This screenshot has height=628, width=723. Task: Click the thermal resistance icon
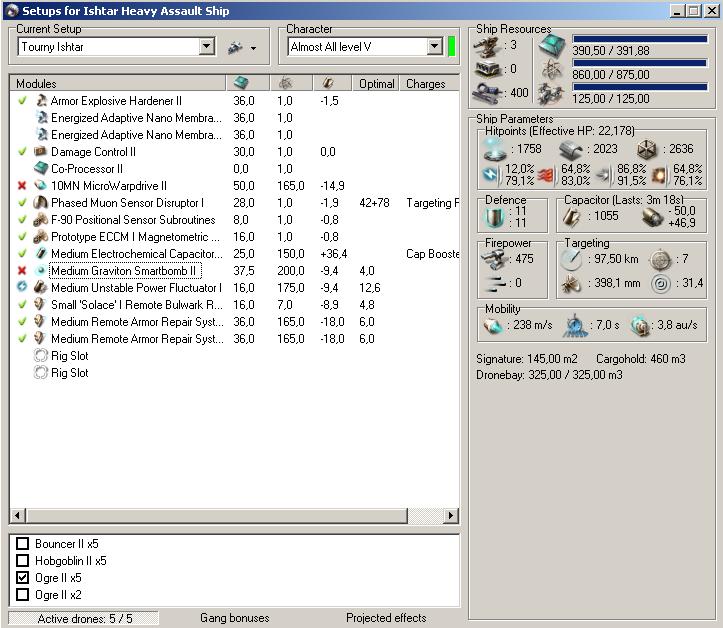[545, 175]
